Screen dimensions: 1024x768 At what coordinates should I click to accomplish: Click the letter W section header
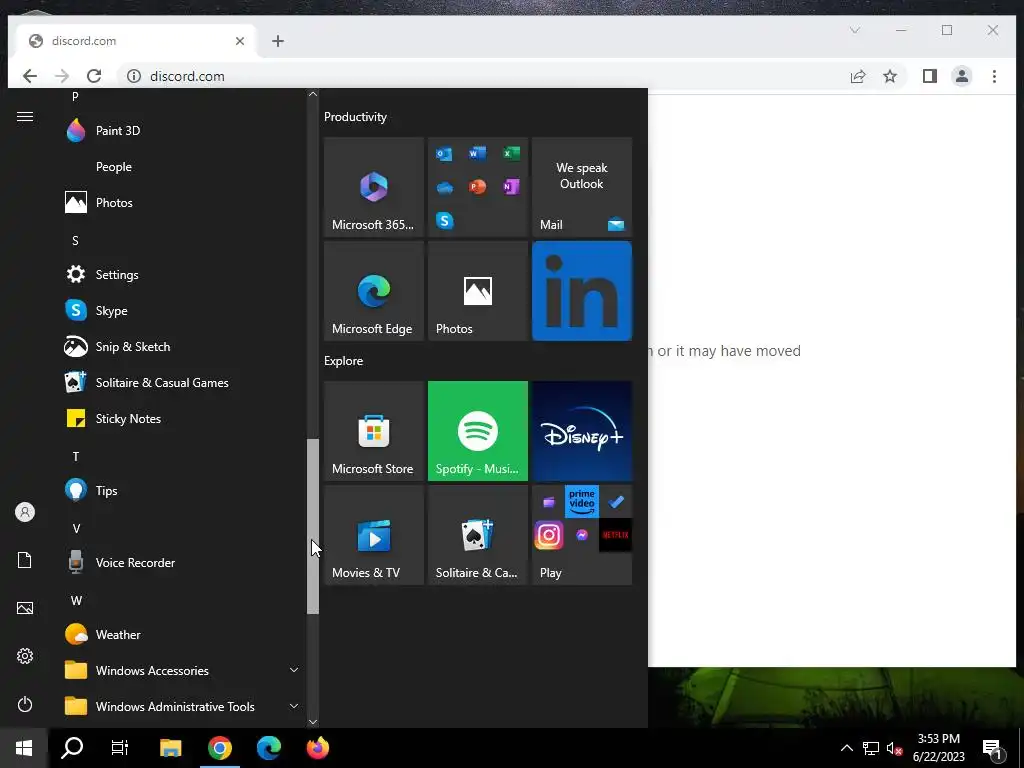click(x=76, y=600)
